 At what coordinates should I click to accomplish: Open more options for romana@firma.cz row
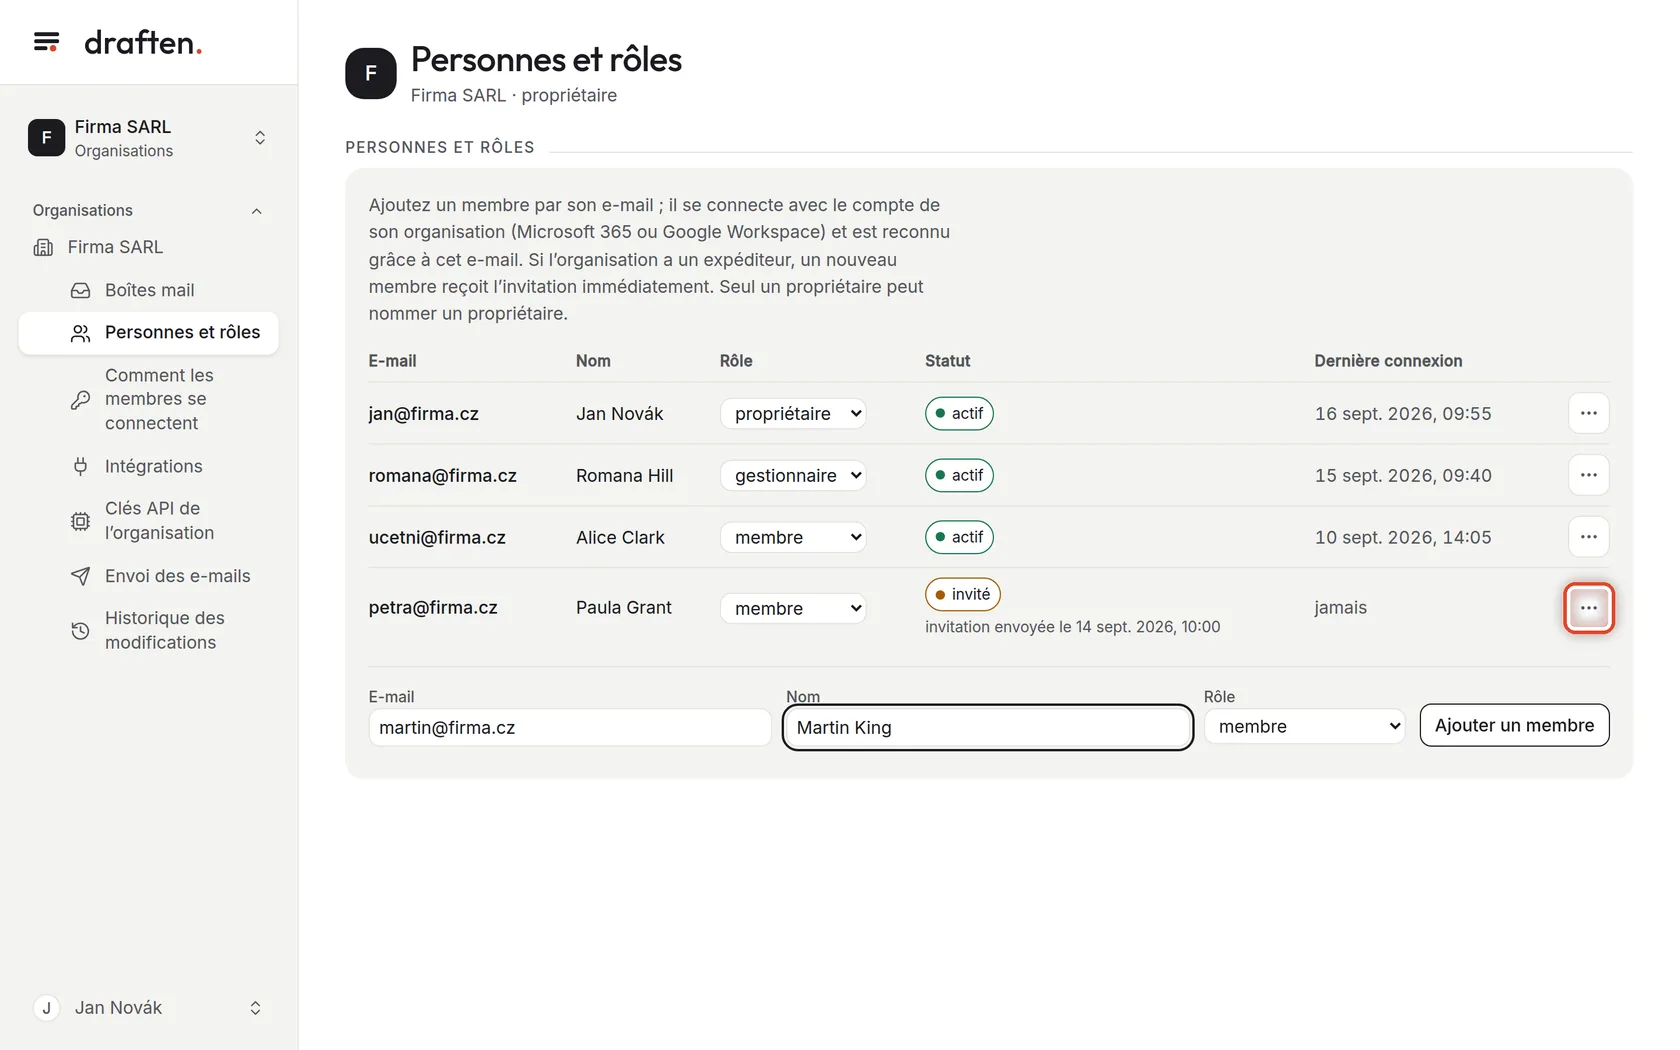point(1588,475)
